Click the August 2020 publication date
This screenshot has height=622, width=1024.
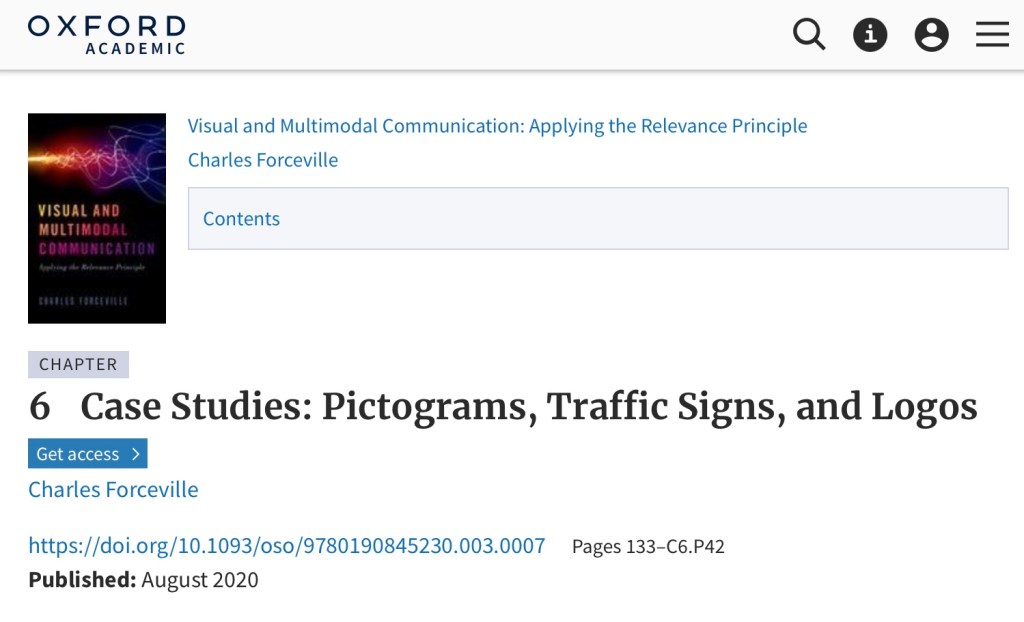pyautogui.click(x=200, y=580)
